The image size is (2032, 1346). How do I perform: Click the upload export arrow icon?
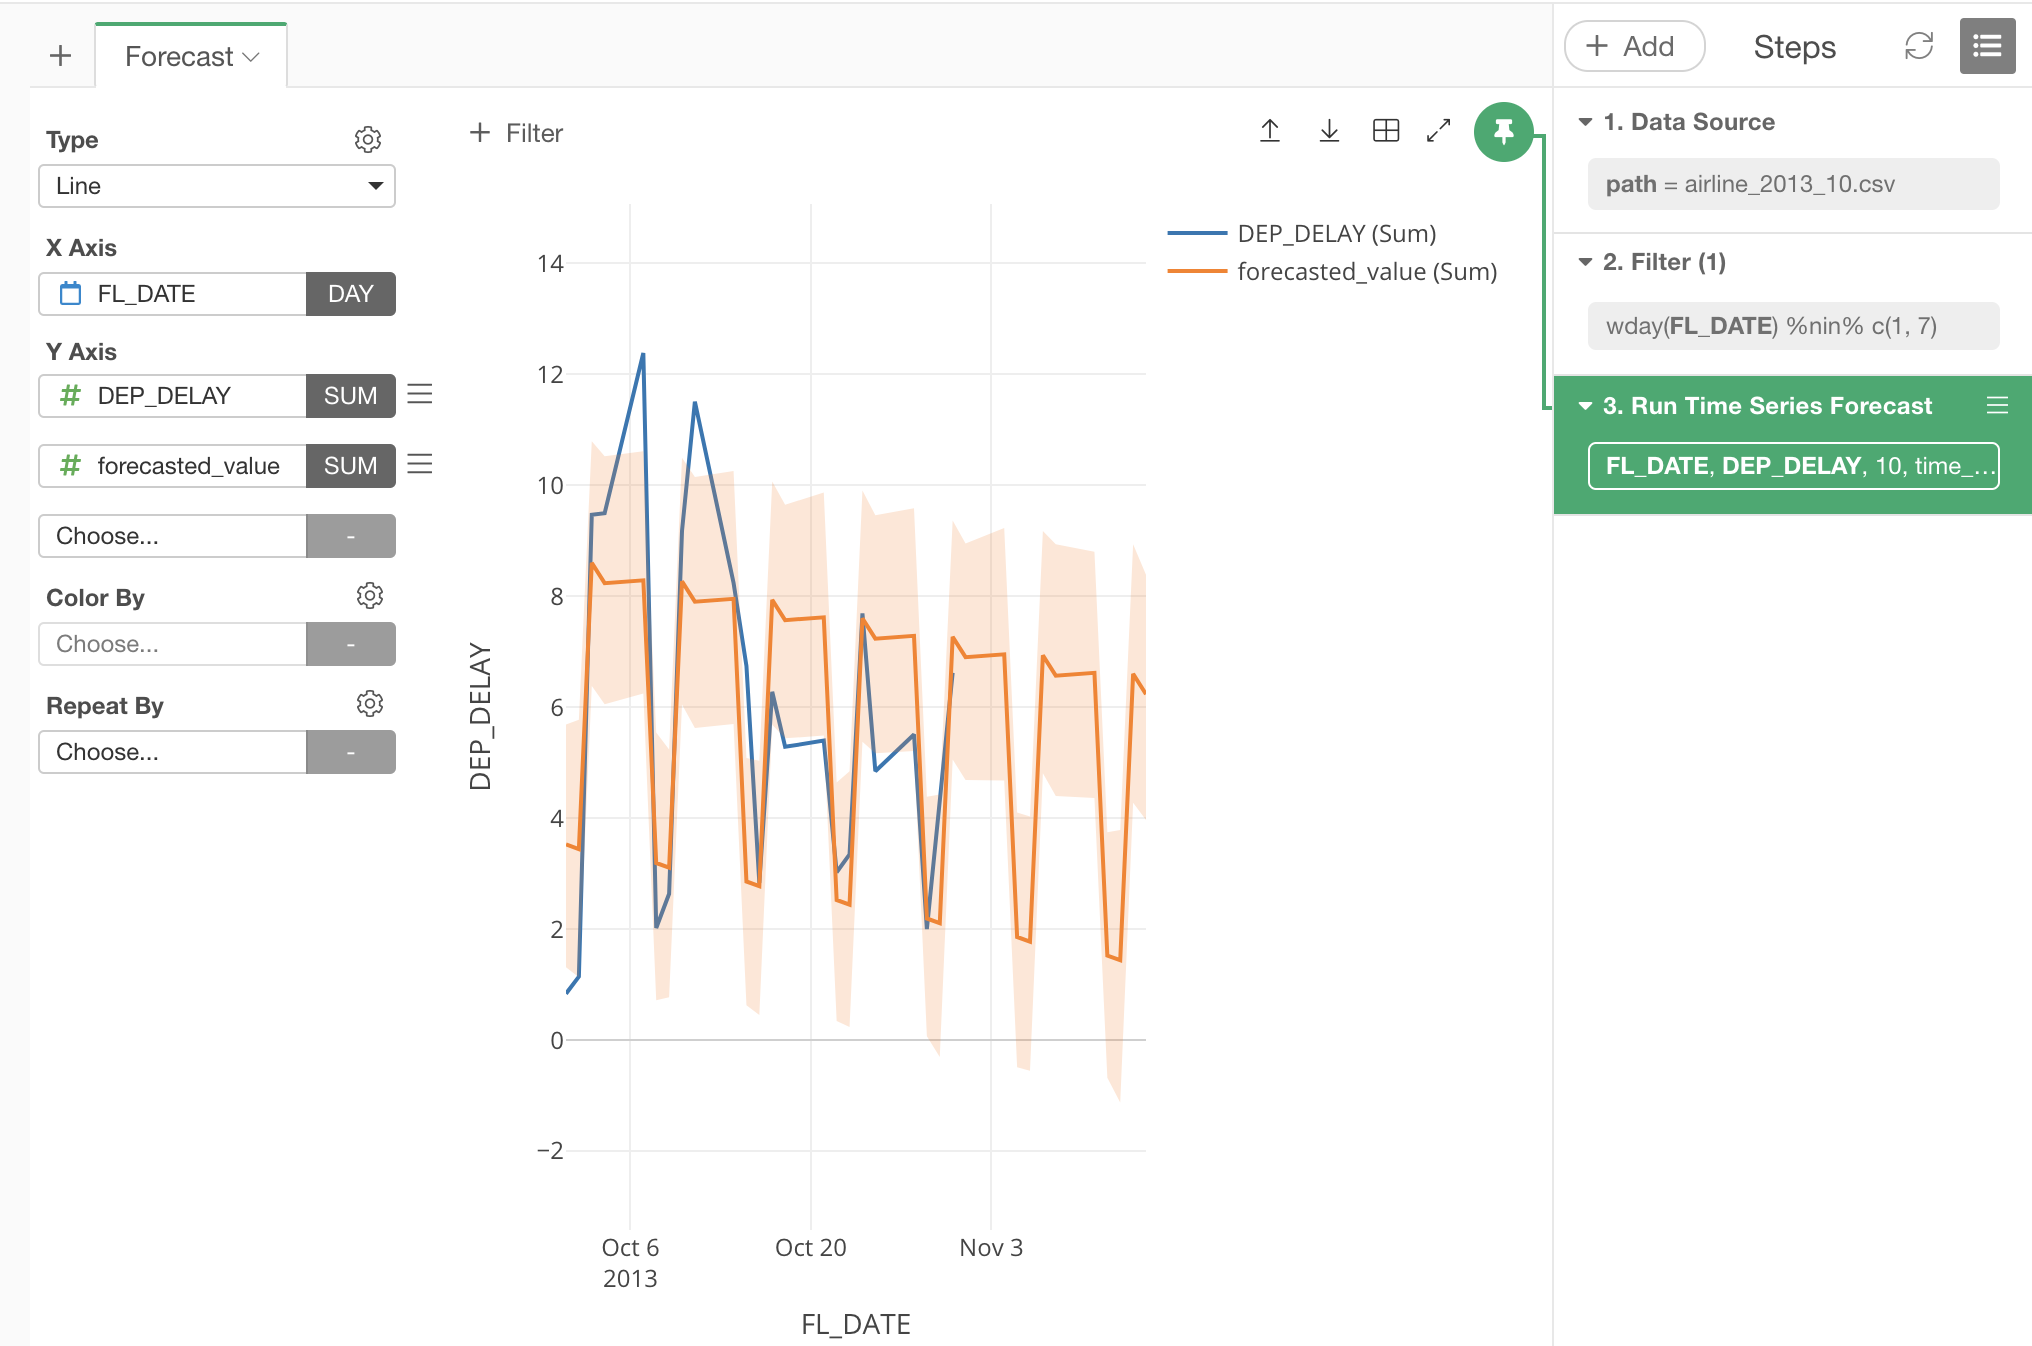click(x=1270, y=131)
